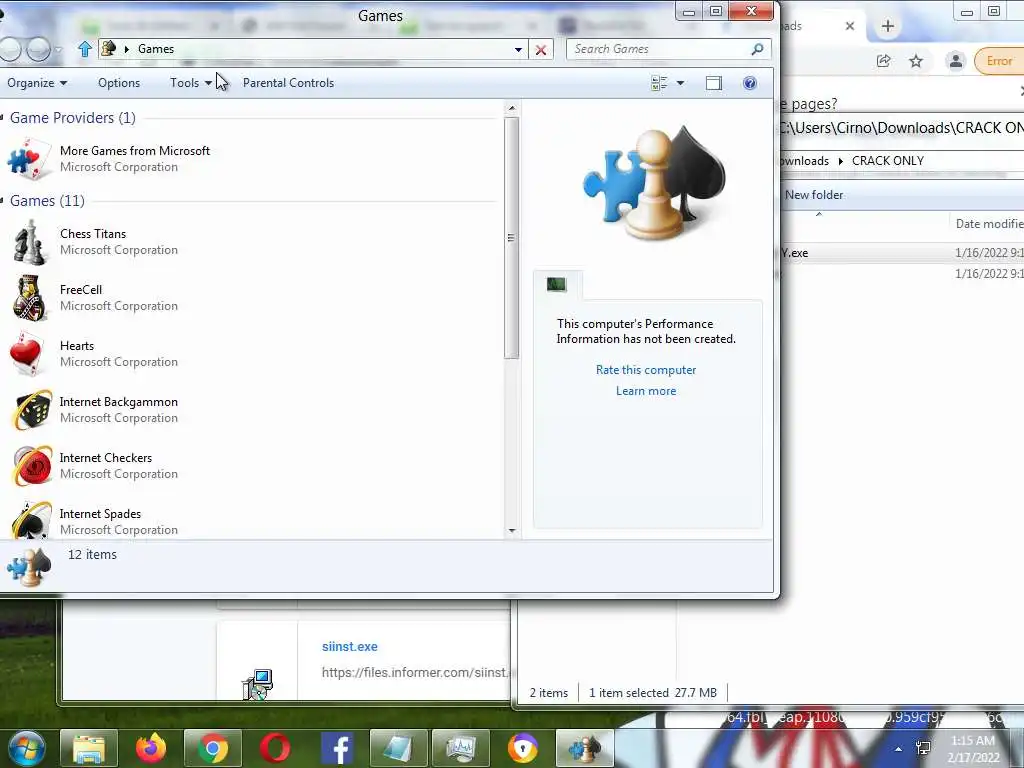Click New folder in the background window

pyautogui.click(x=814, y=195)
